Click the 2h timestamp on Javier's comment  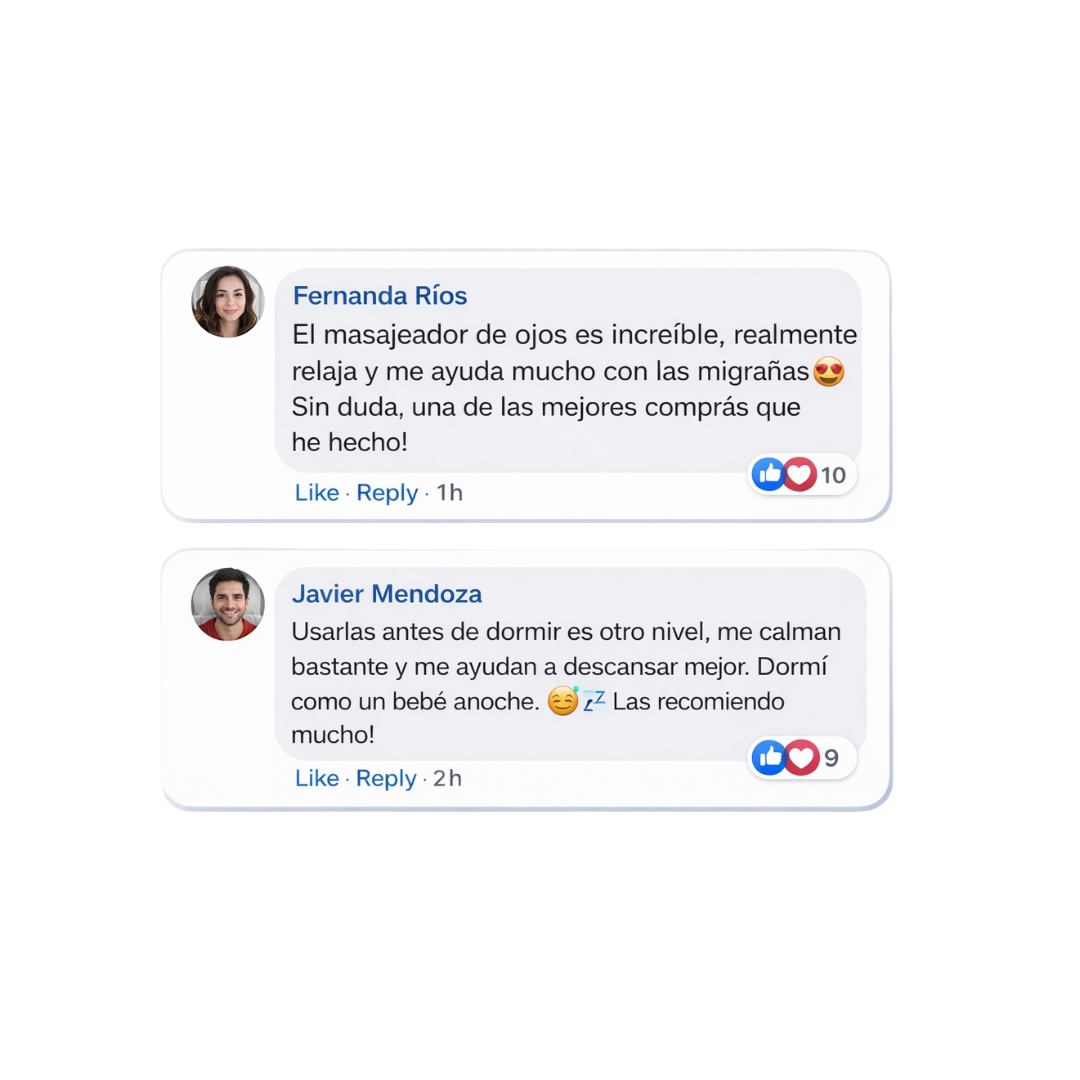(447, 778)
